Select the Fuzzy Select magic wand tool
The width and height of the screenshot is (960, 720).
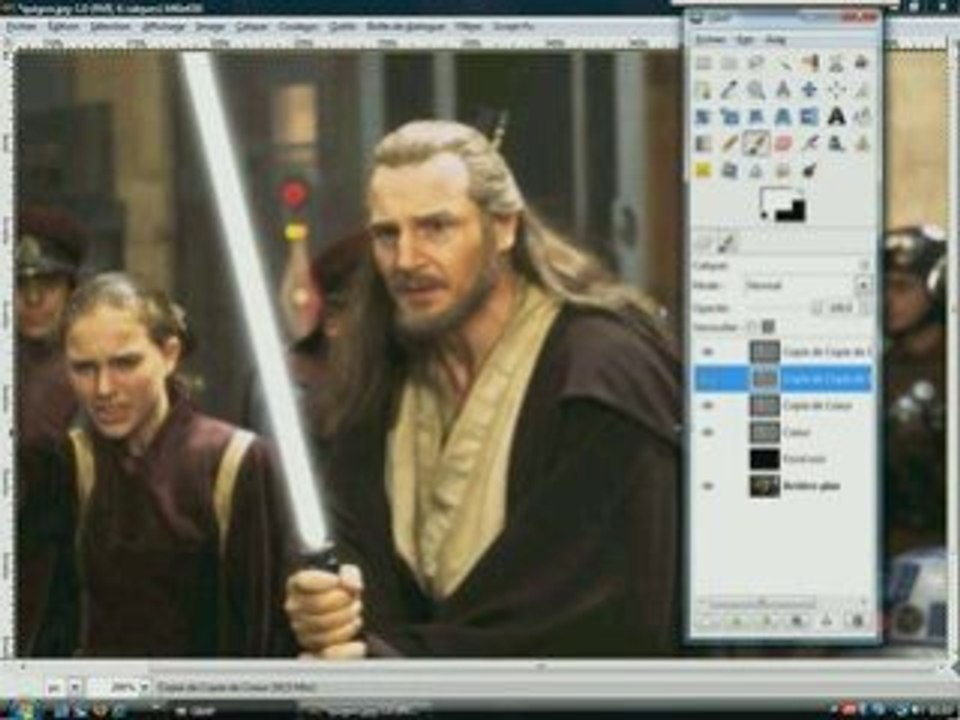(783, 63)
